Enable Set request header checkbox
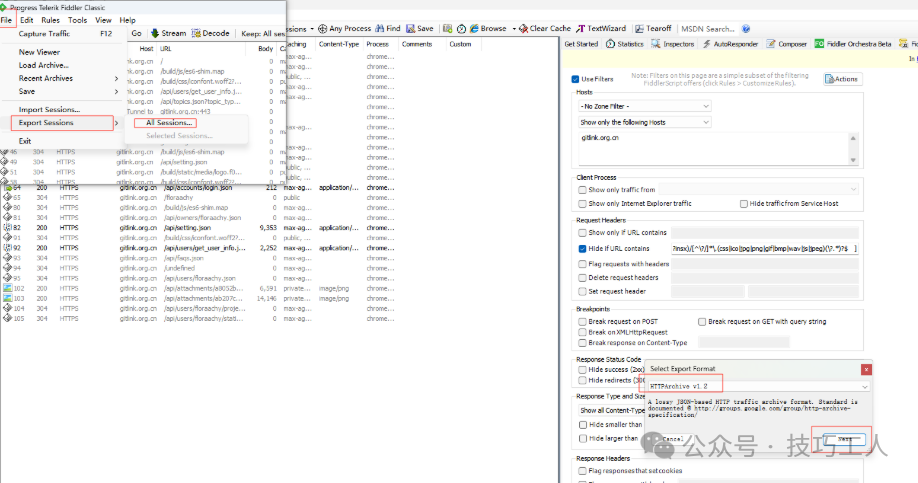The image size is (918, 483). [582, 291]
